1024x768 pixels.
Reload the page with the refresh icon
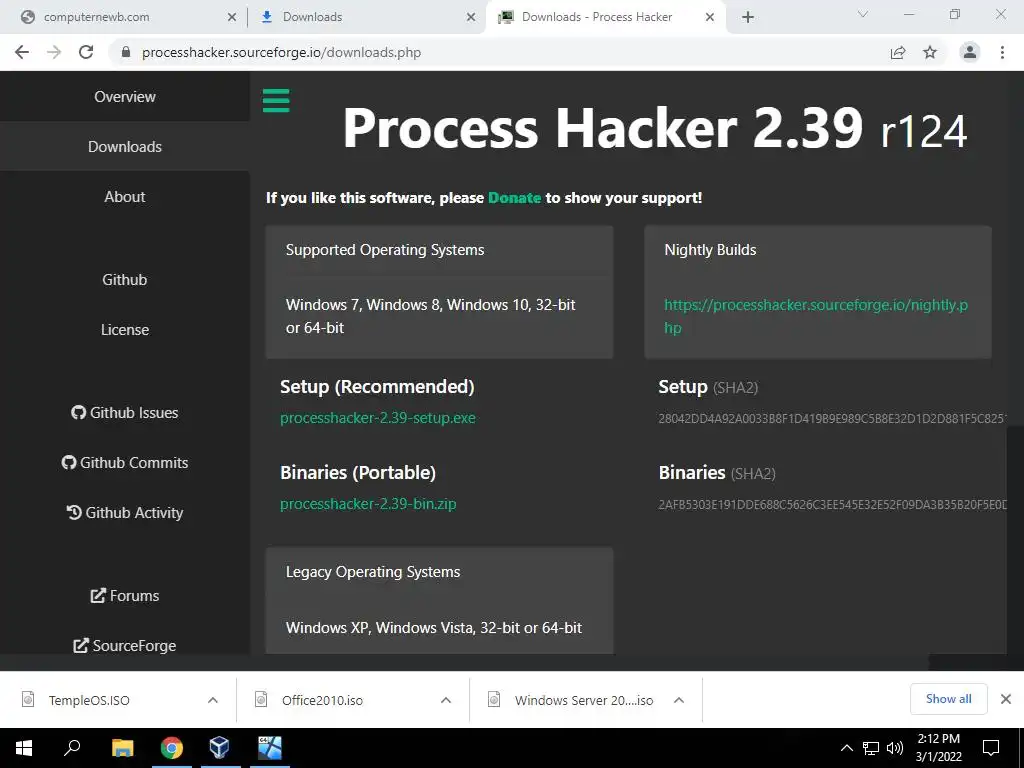click(86, 52)
